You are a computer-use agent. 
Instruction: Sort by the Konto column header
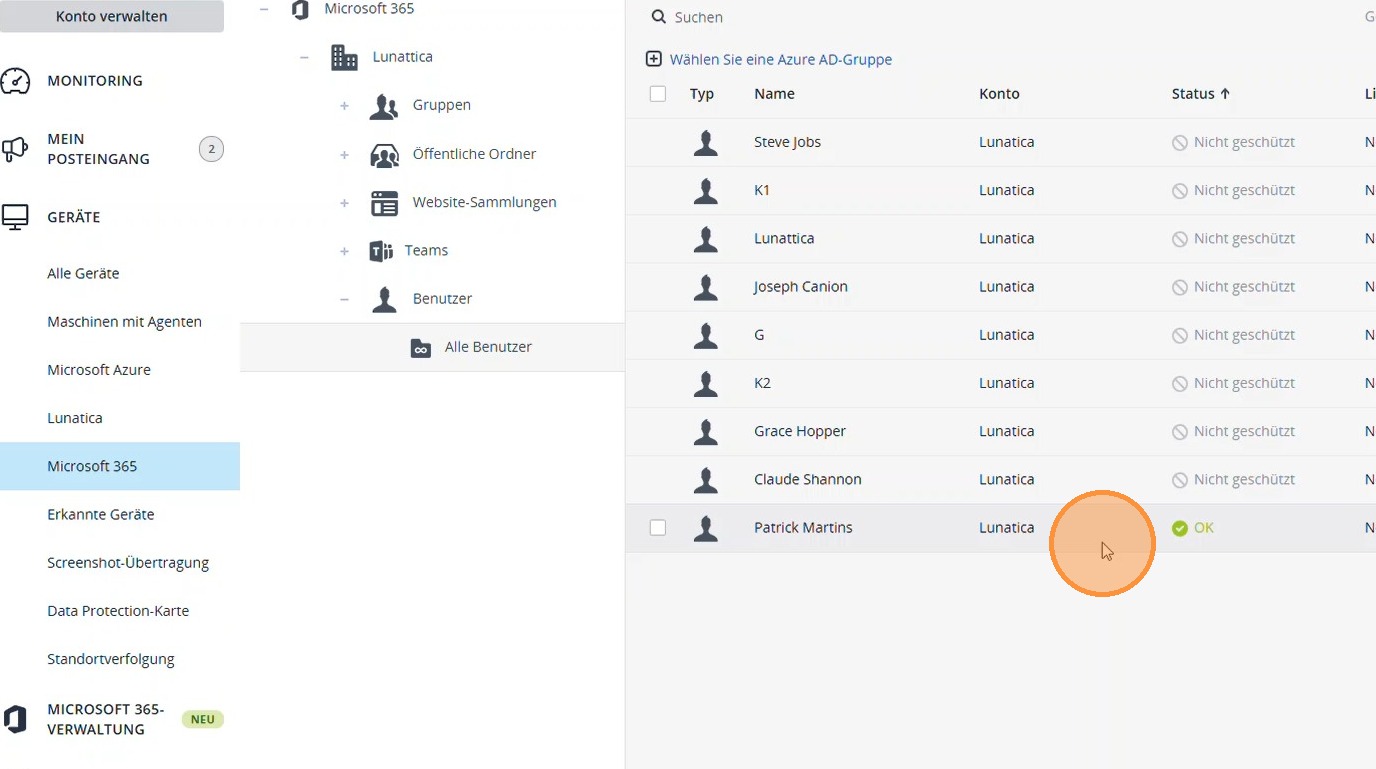[999, 93]
